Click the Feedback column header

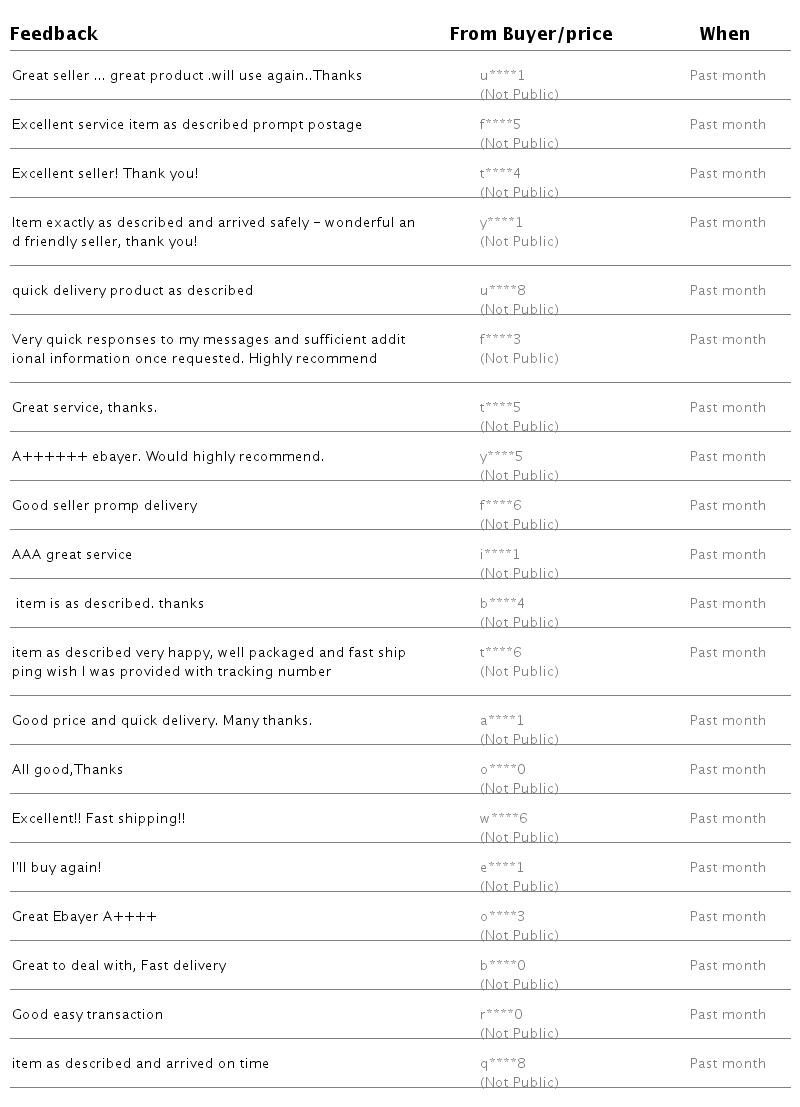54,34
